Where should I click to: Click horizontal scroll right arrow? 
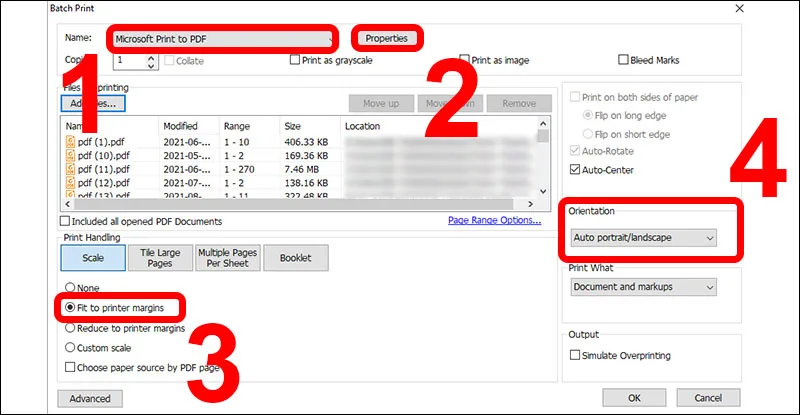tap(531, 204)
